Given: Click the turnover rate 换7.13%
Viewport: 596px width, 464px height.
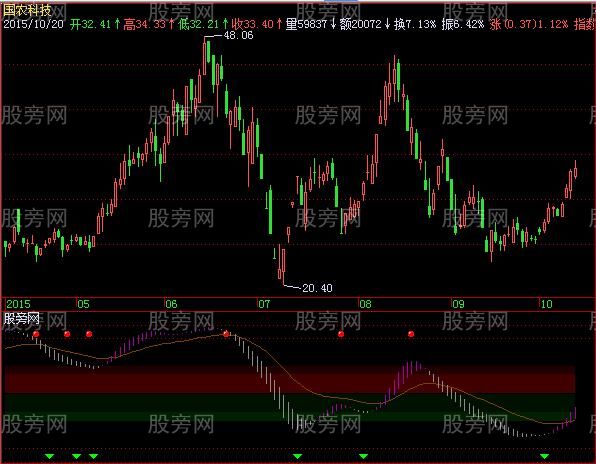Looking at the screenshot, I should [415, 24].
